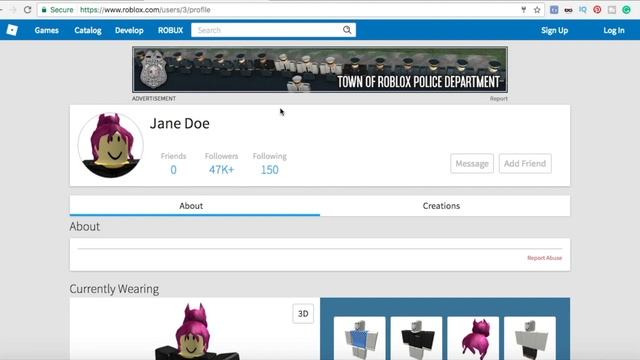The image size is (640, 360).
Task: Switch to the Creations tab
Action: (x=445, y=206)
